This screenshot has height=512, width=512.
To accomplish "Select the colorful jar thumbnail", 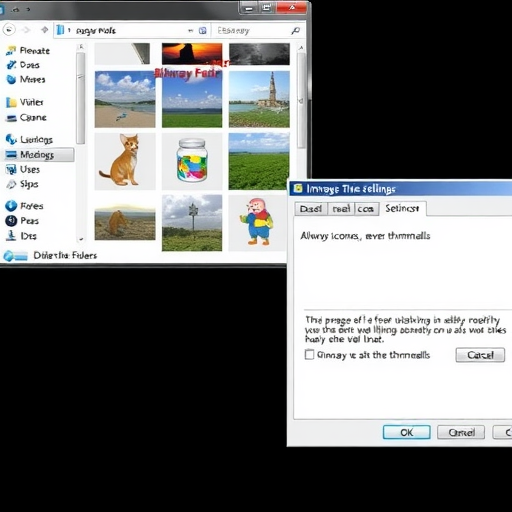I will [192, 161].
